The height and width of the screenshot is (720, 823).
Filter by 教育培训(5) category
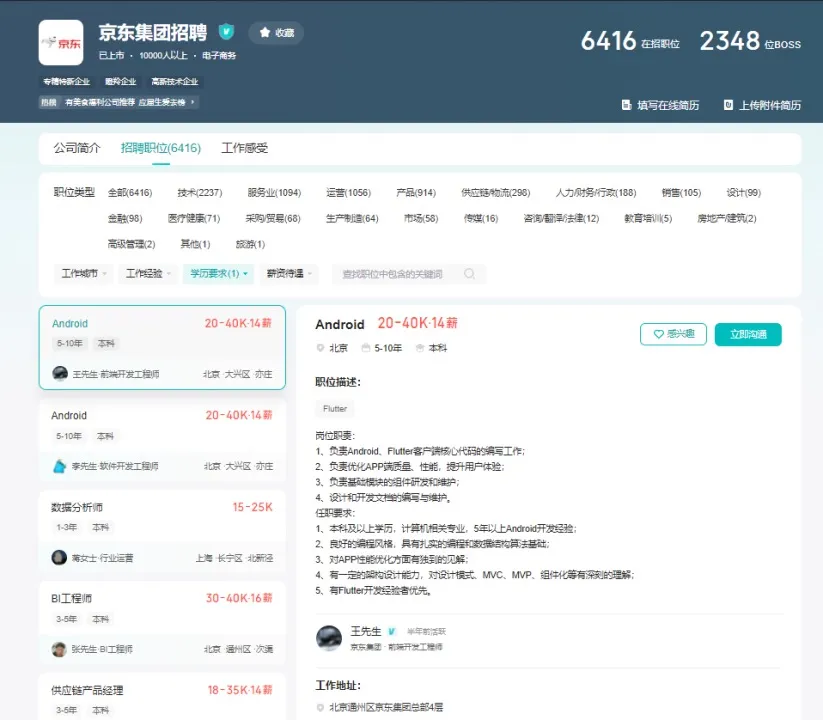[648, 218]
